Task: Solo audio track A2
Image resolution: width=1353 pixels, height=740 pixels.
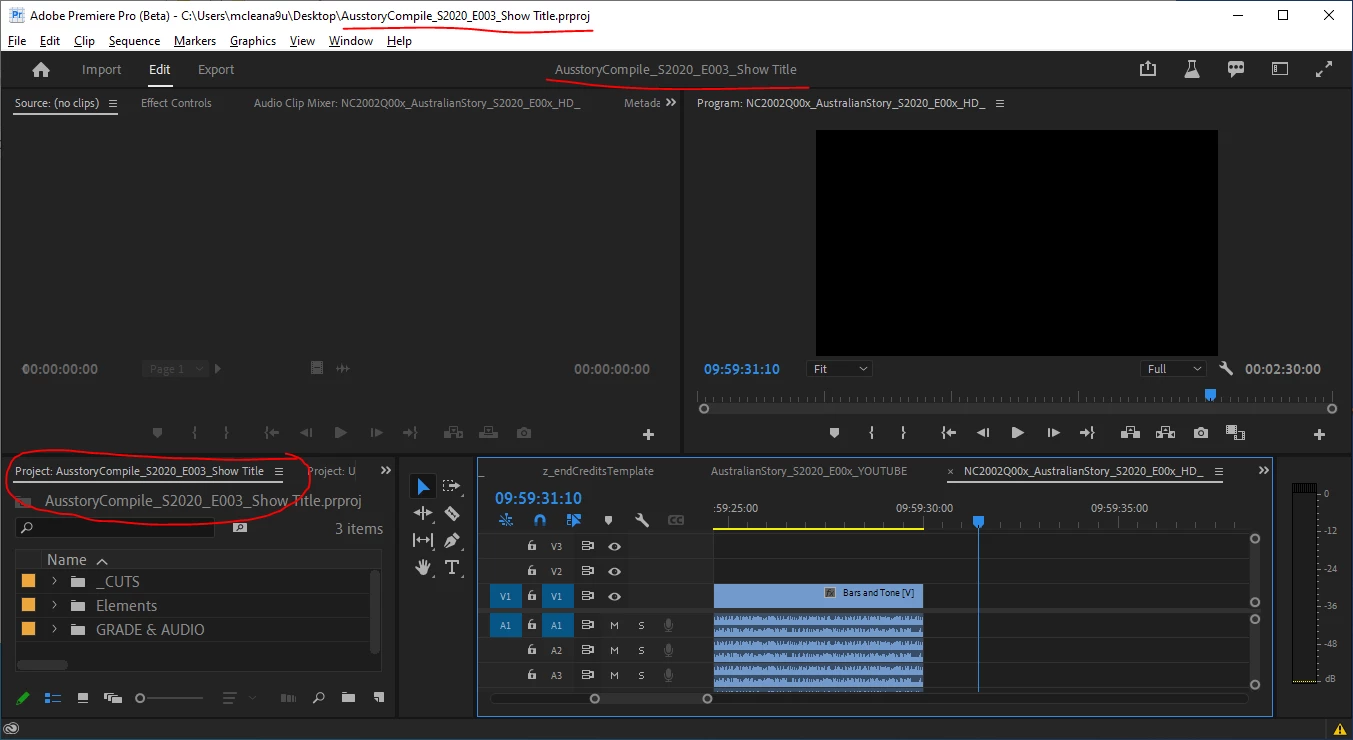Action: click(641, 650)
